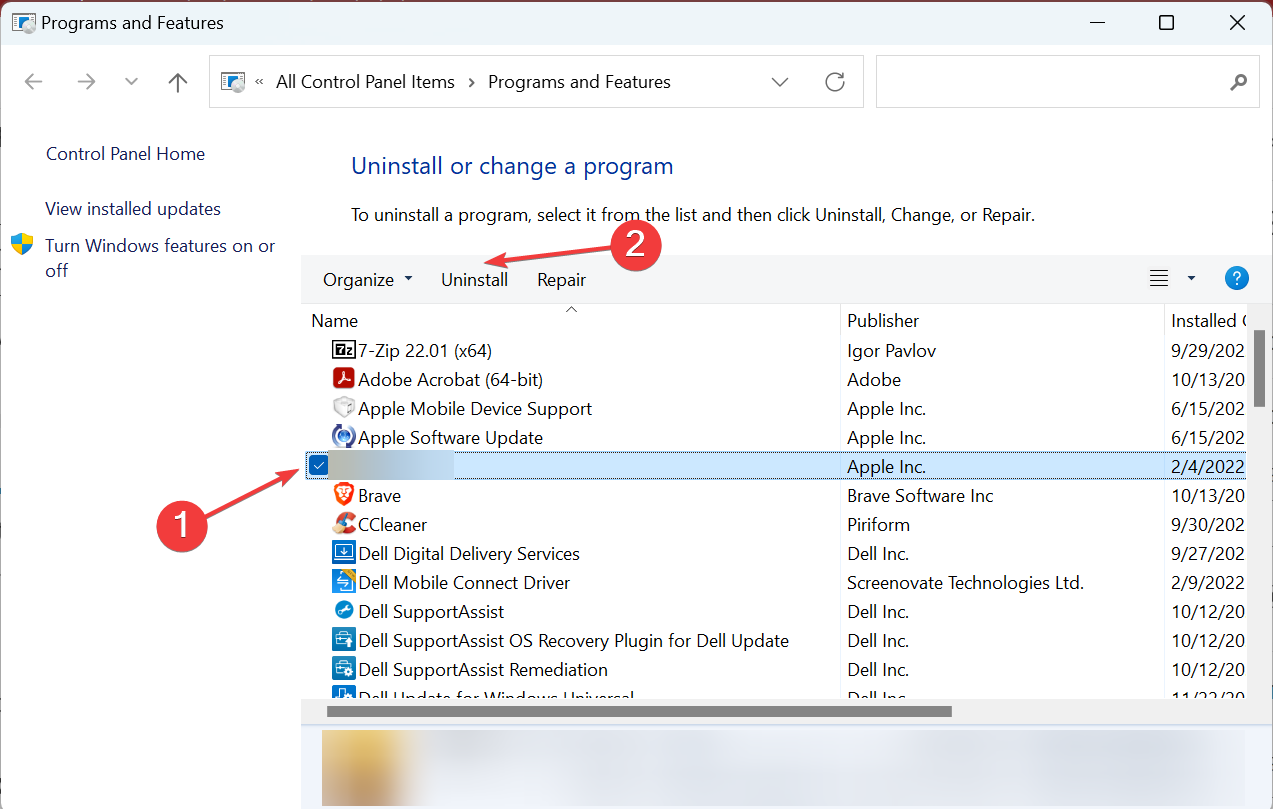Click the Control Panel icon in address bar
Viewport: 1273px width, 809px height.
pos(232,82)
